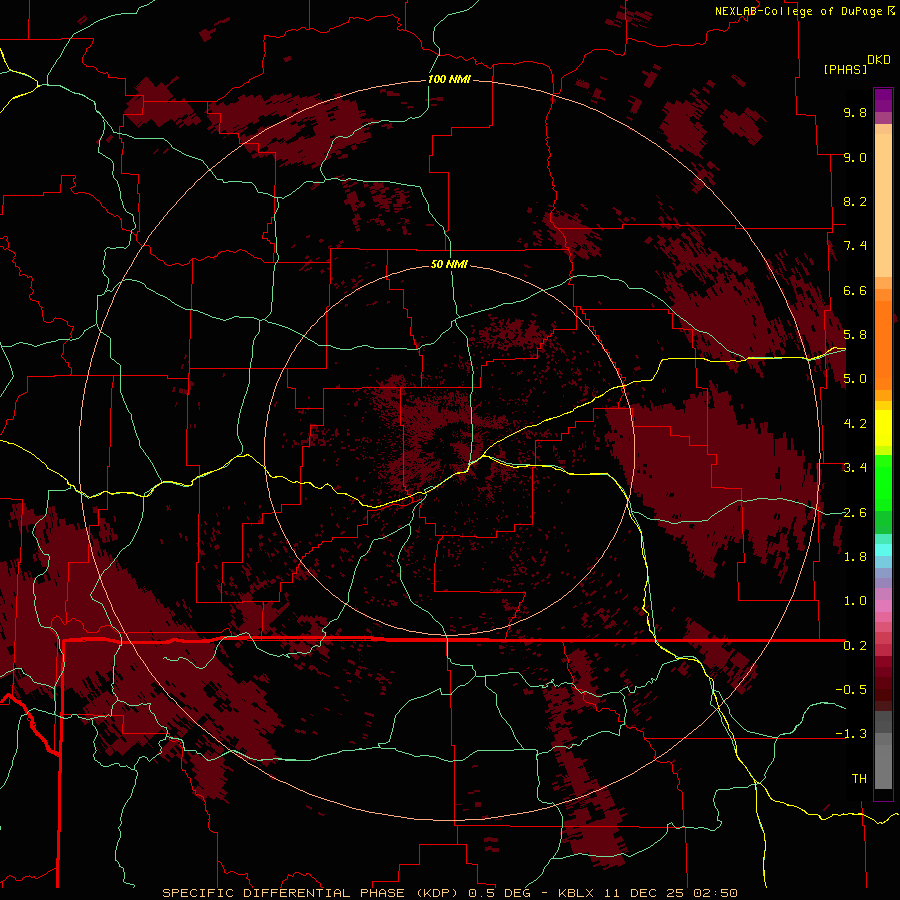Screen dimensions: 900x900
Task: Click the -1.3 legend scale value
Action: point(851,734)
